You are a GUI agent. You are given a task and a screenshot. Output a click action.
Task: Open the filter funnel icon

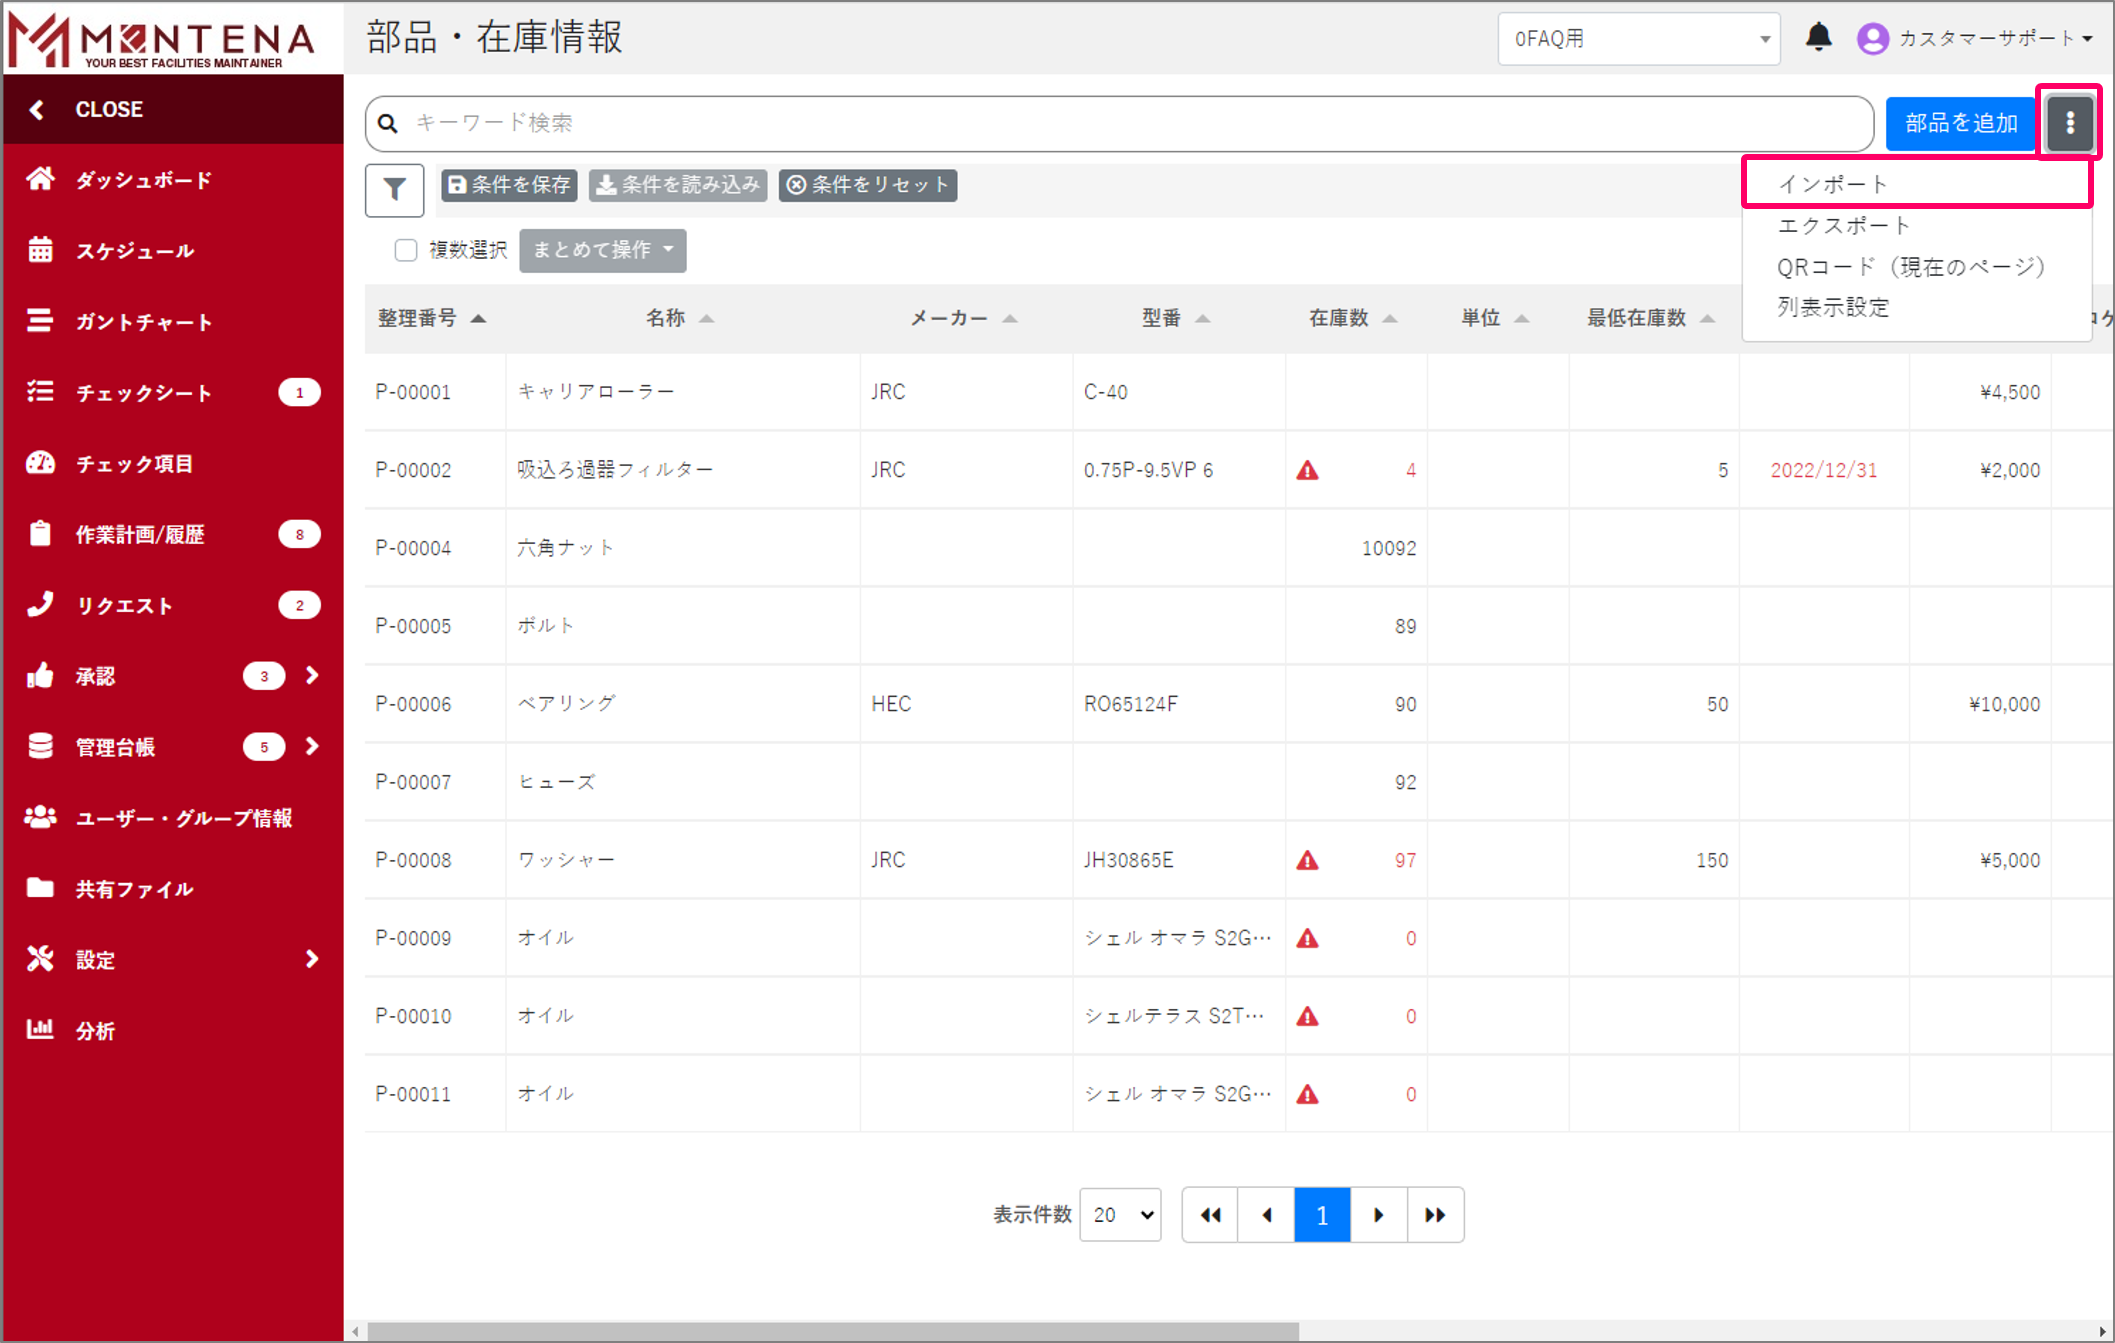click(394, 190)
